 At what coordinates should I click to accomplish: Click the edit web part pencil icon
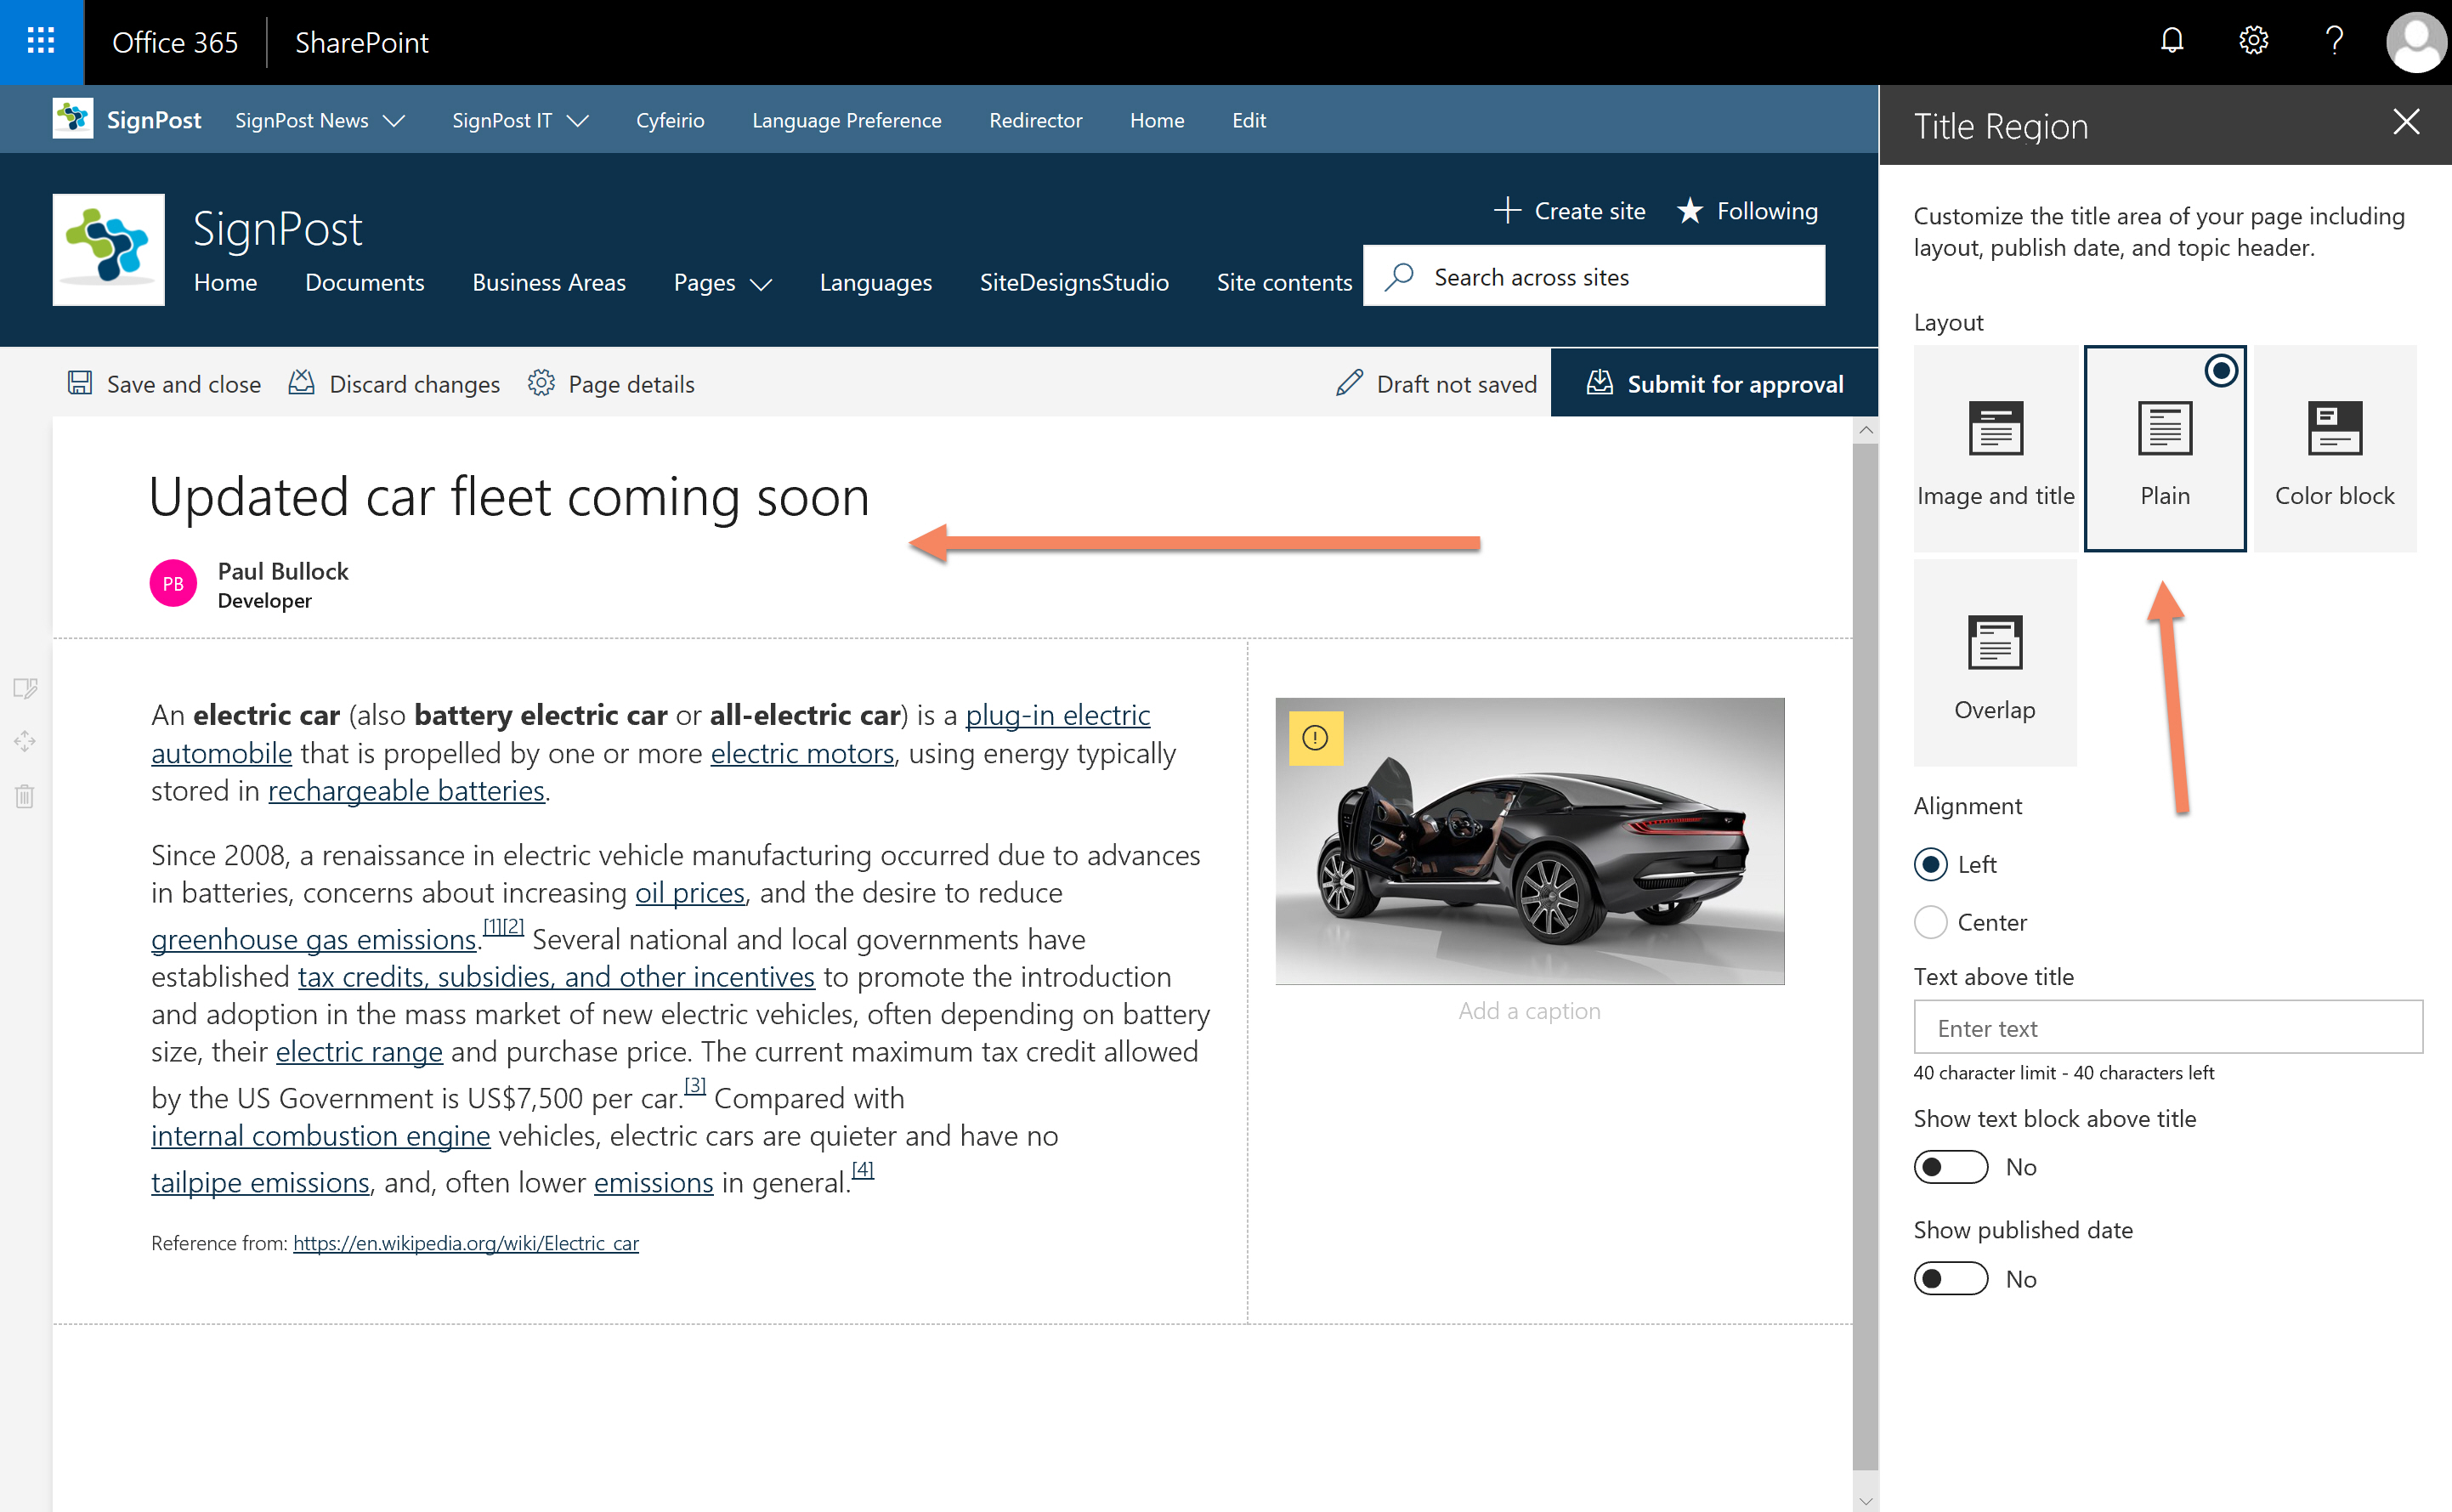(x=24, y=688)
